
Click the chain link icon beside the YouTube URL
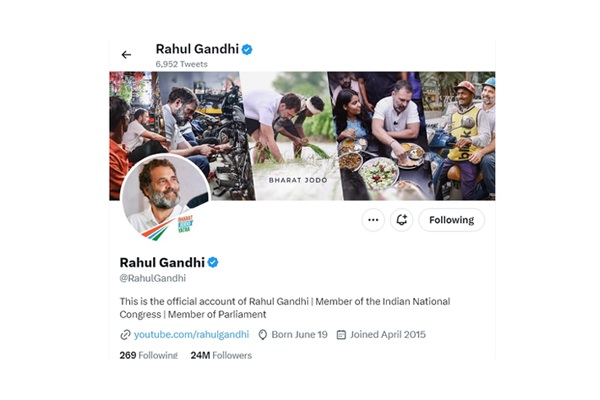(125, 335)
